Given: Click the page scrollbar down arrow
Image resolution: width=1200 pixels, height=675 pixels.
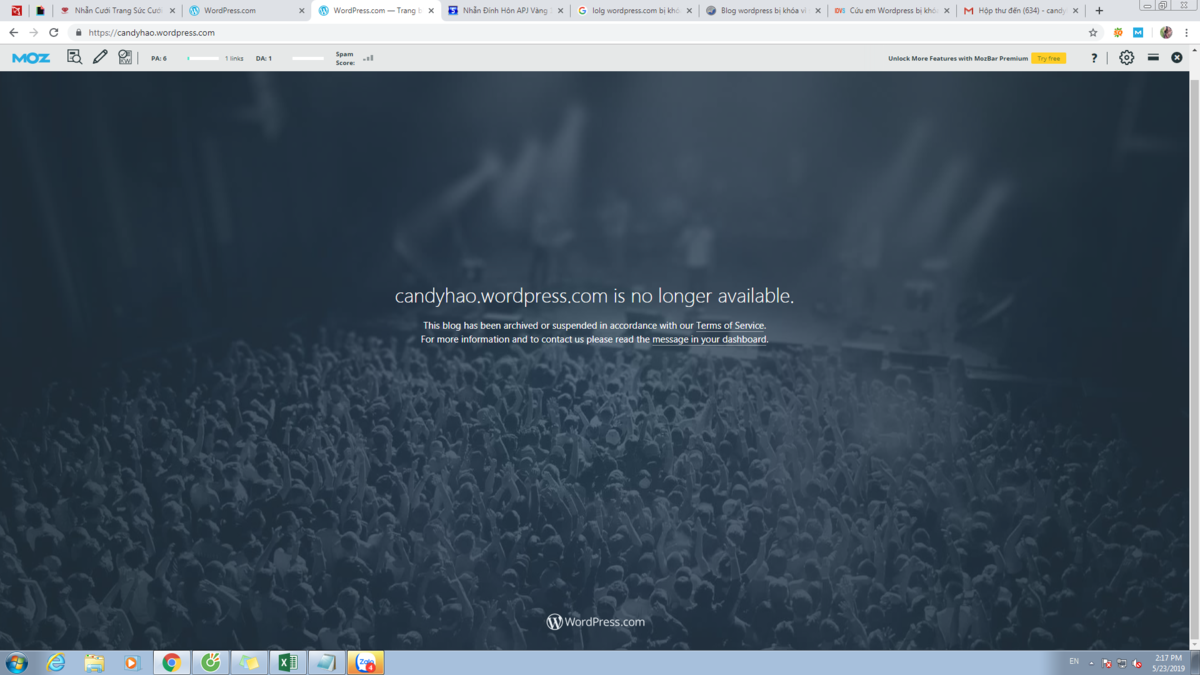Looking at the screenshot, I should (x=1194, y=645).
